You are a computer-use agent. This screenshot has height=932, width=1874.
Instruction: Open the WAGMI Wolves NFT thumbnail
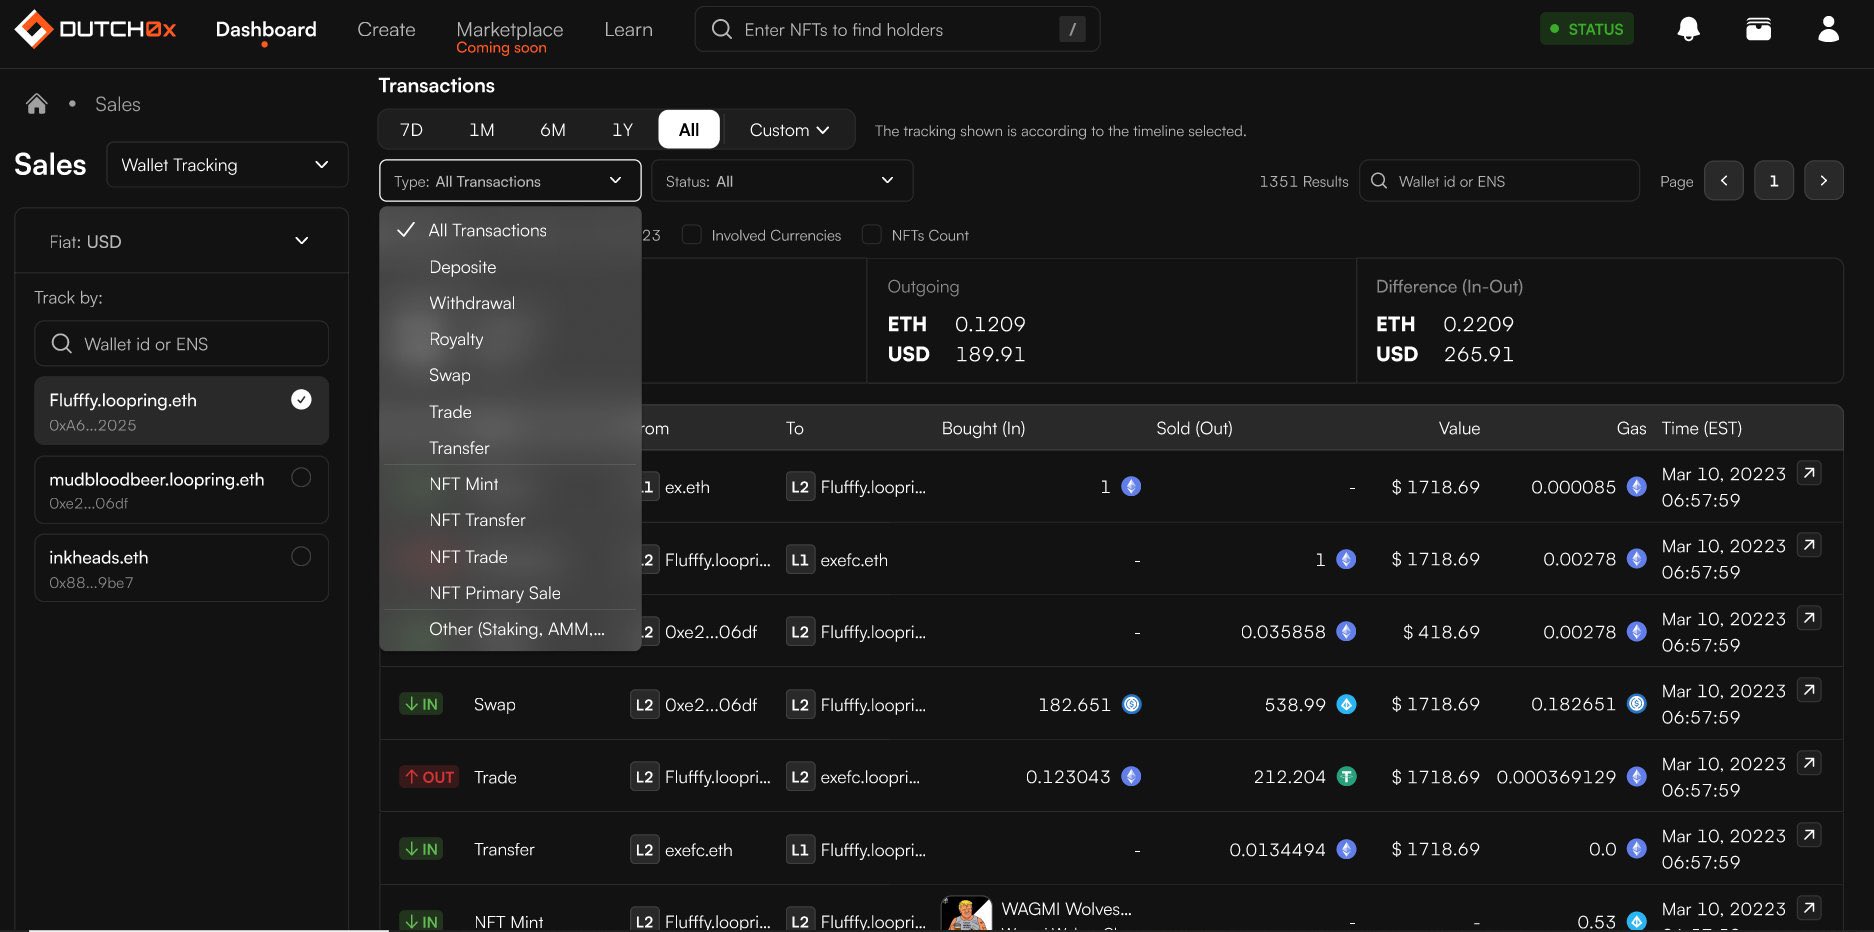(x=966, y=913)
